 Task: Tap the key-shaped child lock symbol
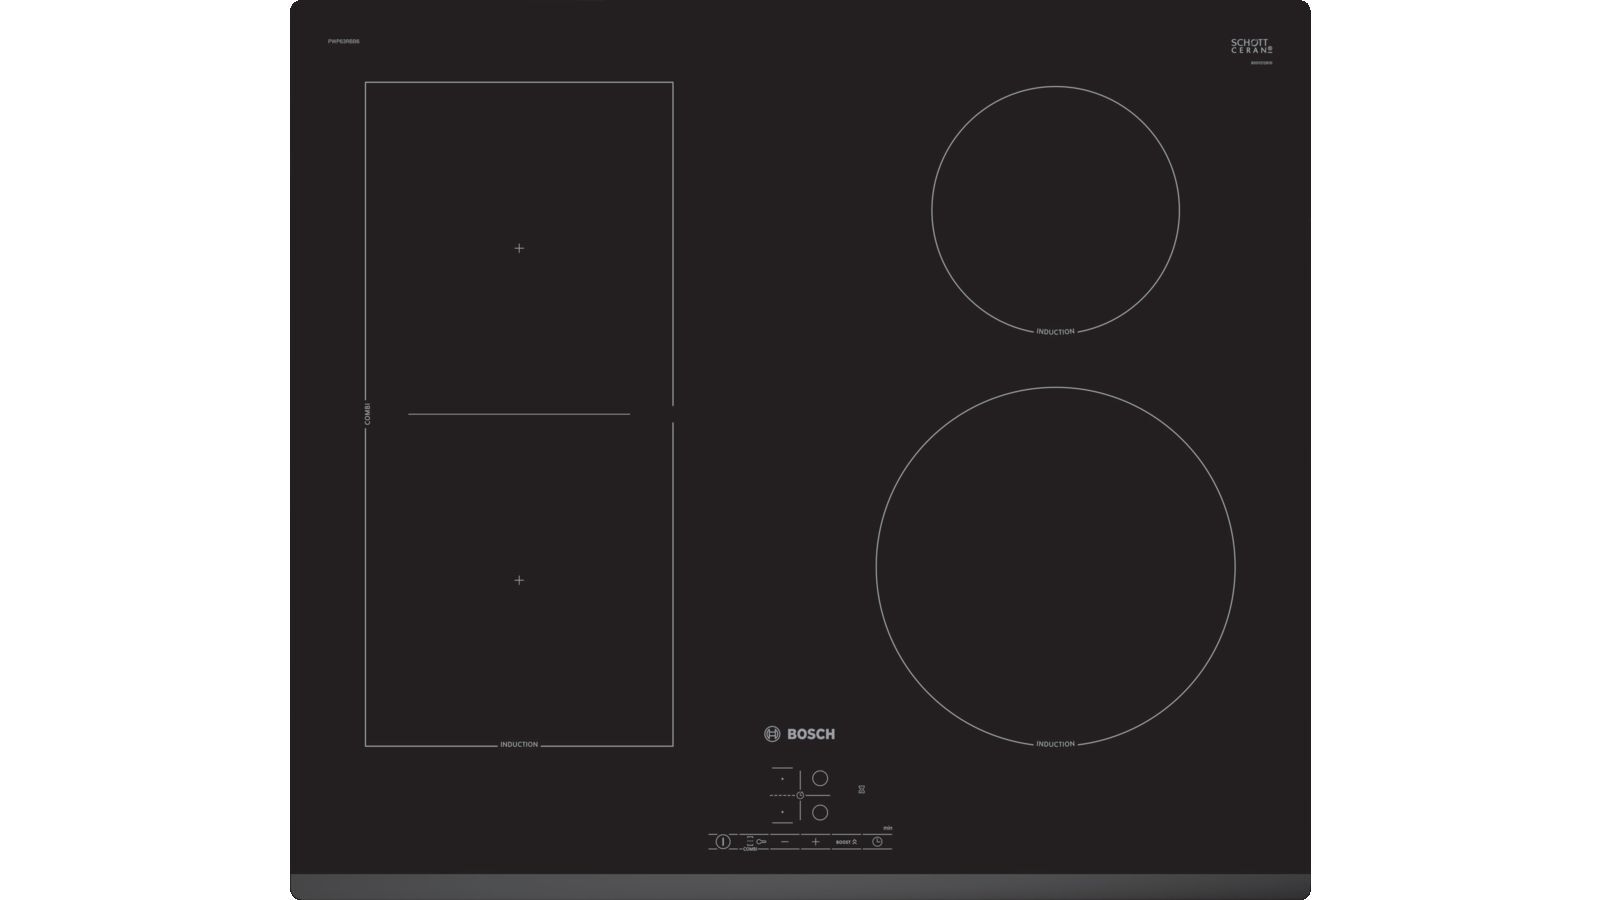coord(761,842)
